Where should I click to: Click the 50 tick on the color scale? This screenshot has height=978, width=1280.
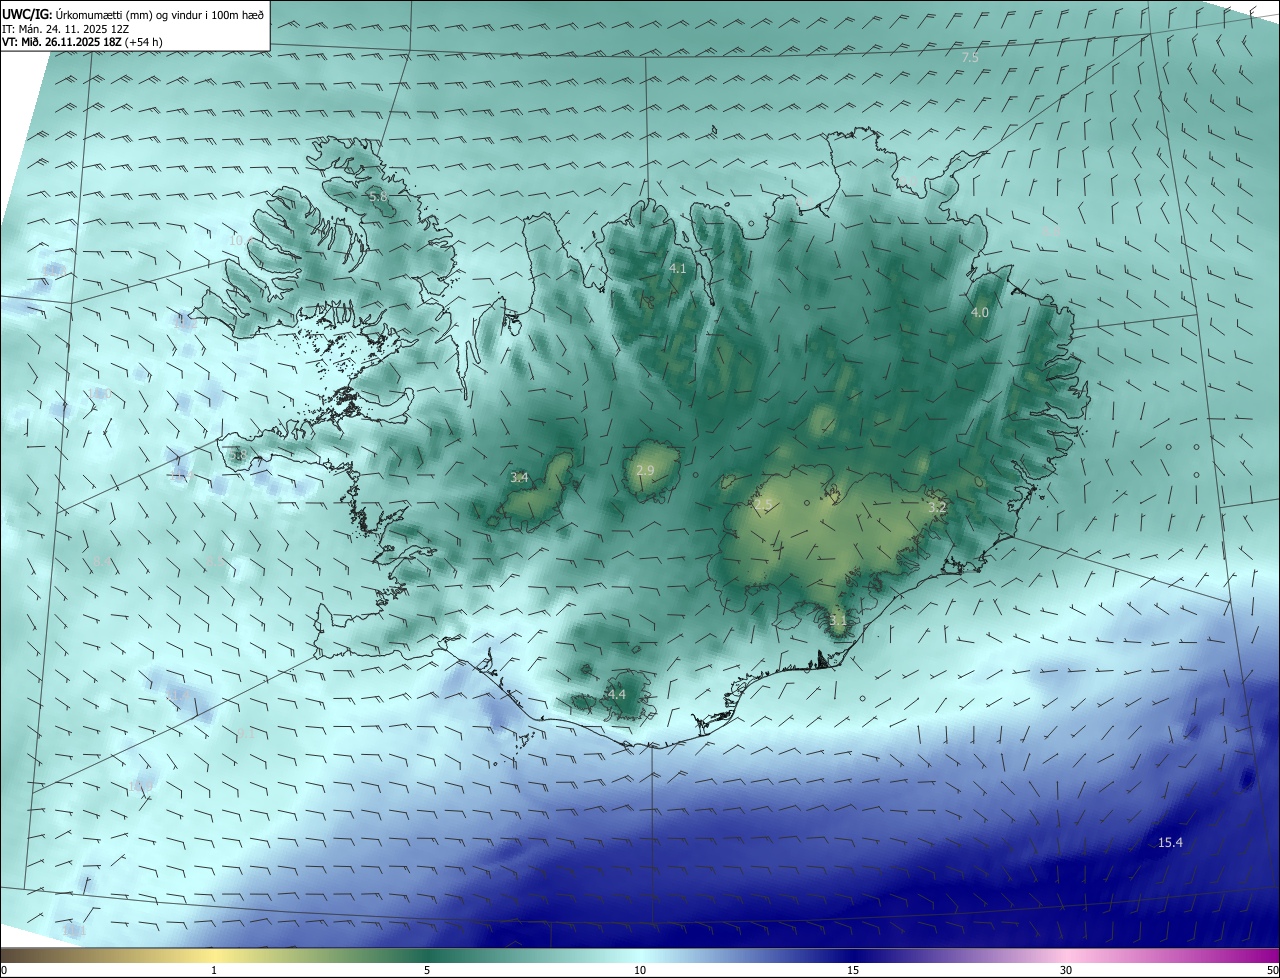1272,970
